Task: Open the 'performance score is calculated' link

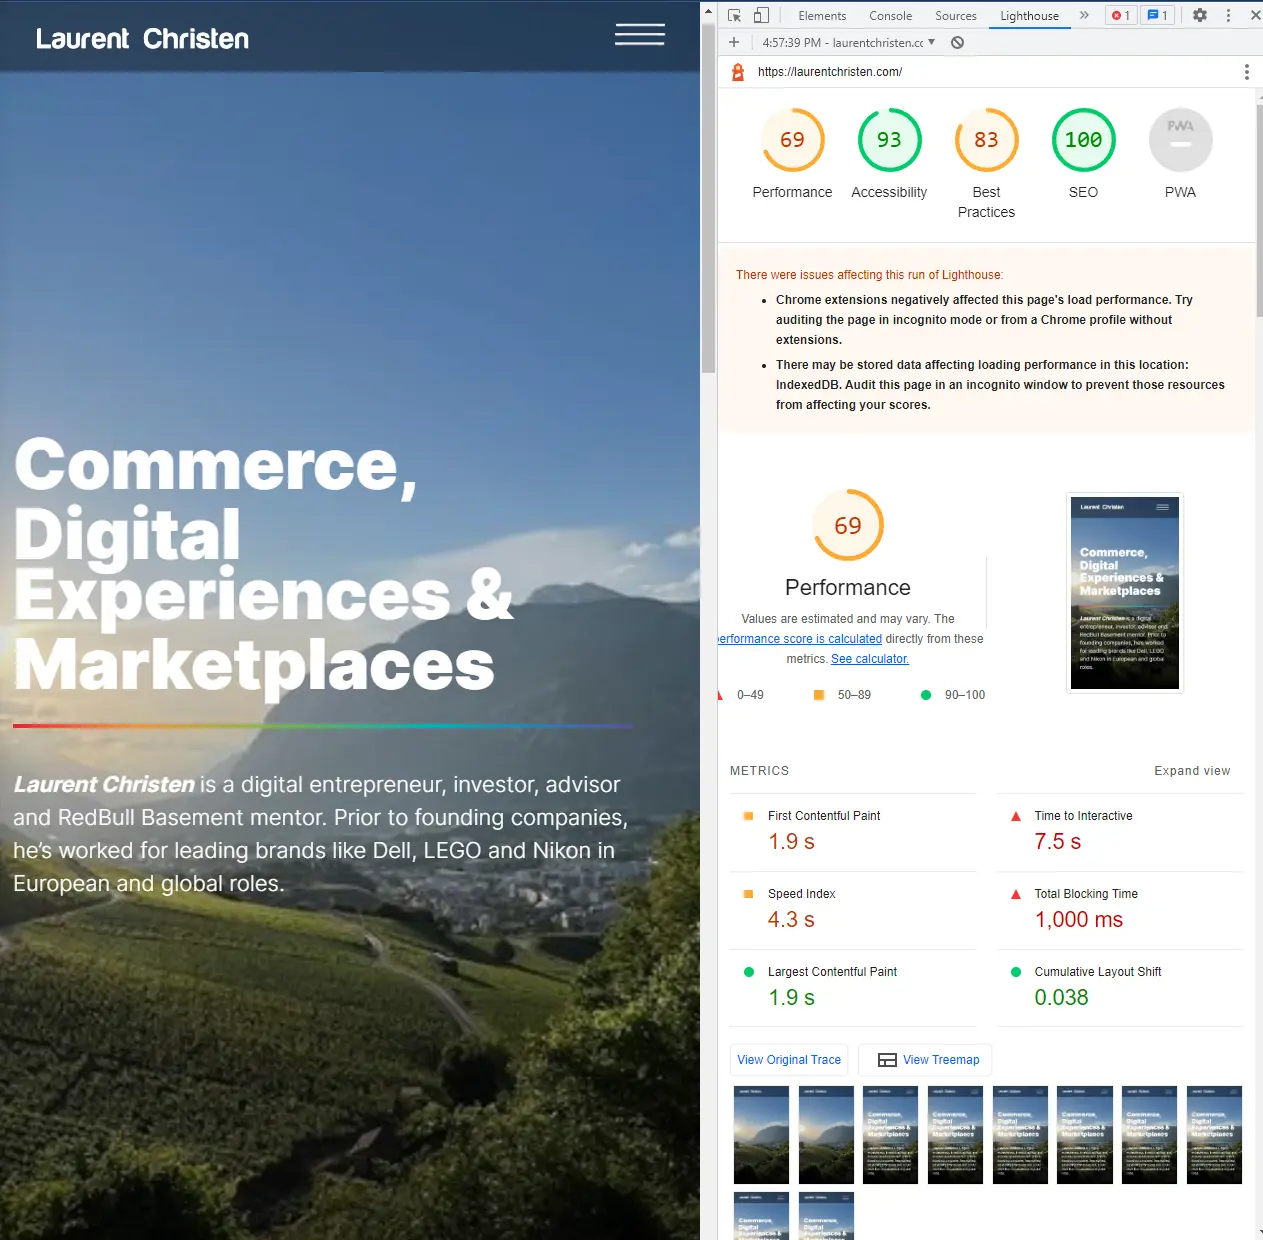Action: pos(800,639)
